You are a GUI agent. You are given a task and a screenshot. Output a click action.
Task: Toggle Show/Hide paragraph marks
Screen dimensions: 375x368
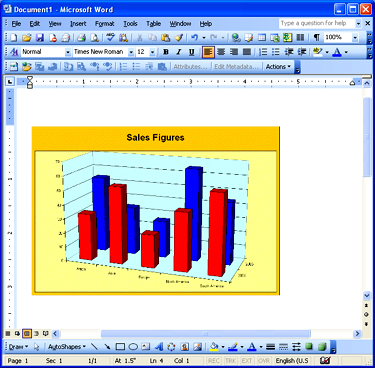pyautogui.click(x=316, y=37)
